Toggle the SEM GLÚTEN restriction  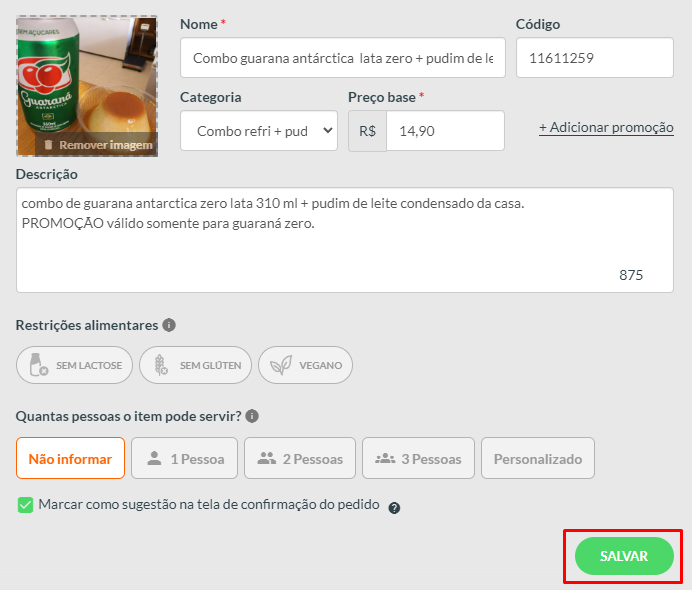196,365
